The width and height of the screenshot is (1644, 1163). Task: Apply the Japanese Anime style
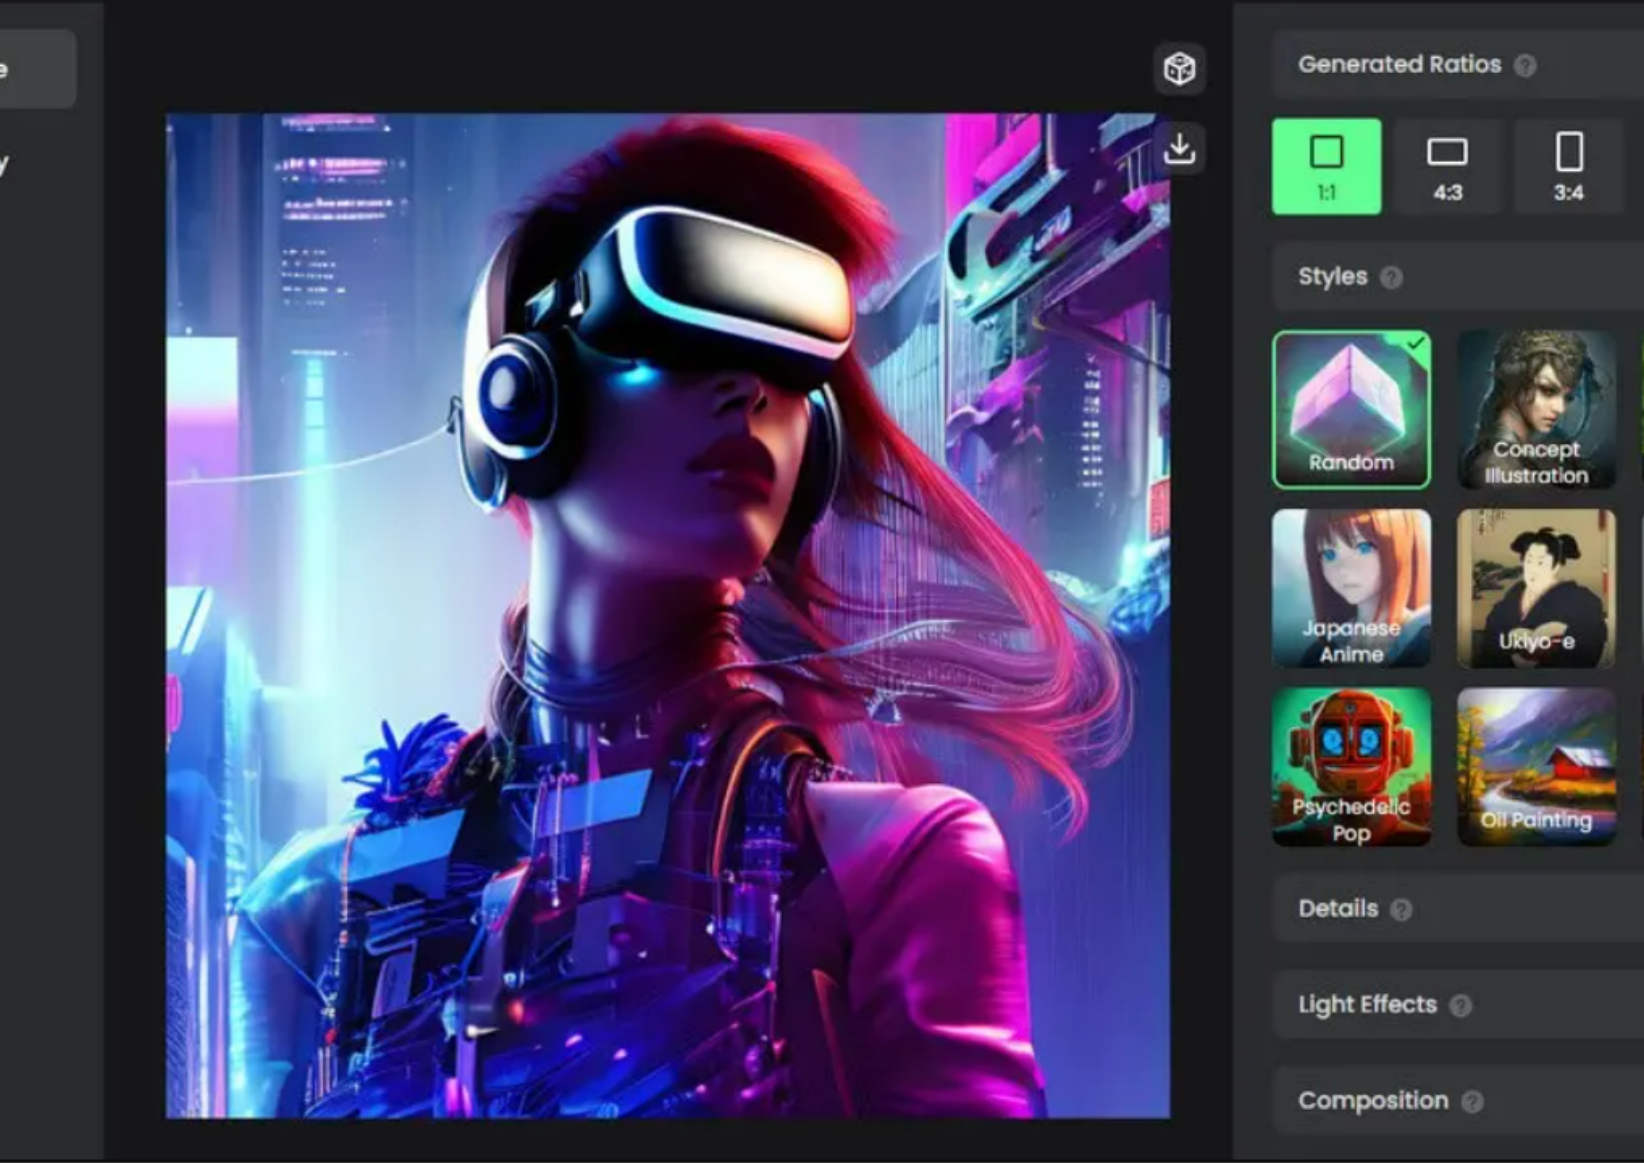point(1351,588)
